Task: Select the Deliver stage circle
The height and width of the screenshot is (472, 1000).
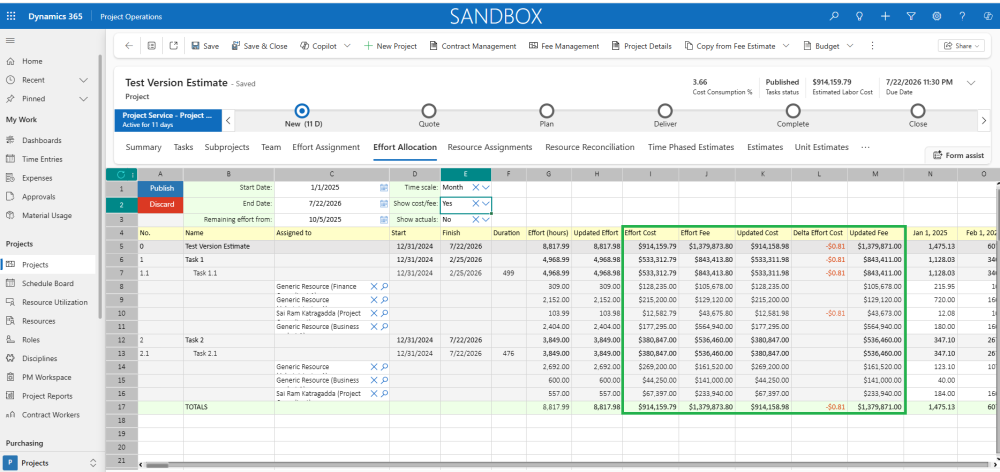Action: [665, 111]
